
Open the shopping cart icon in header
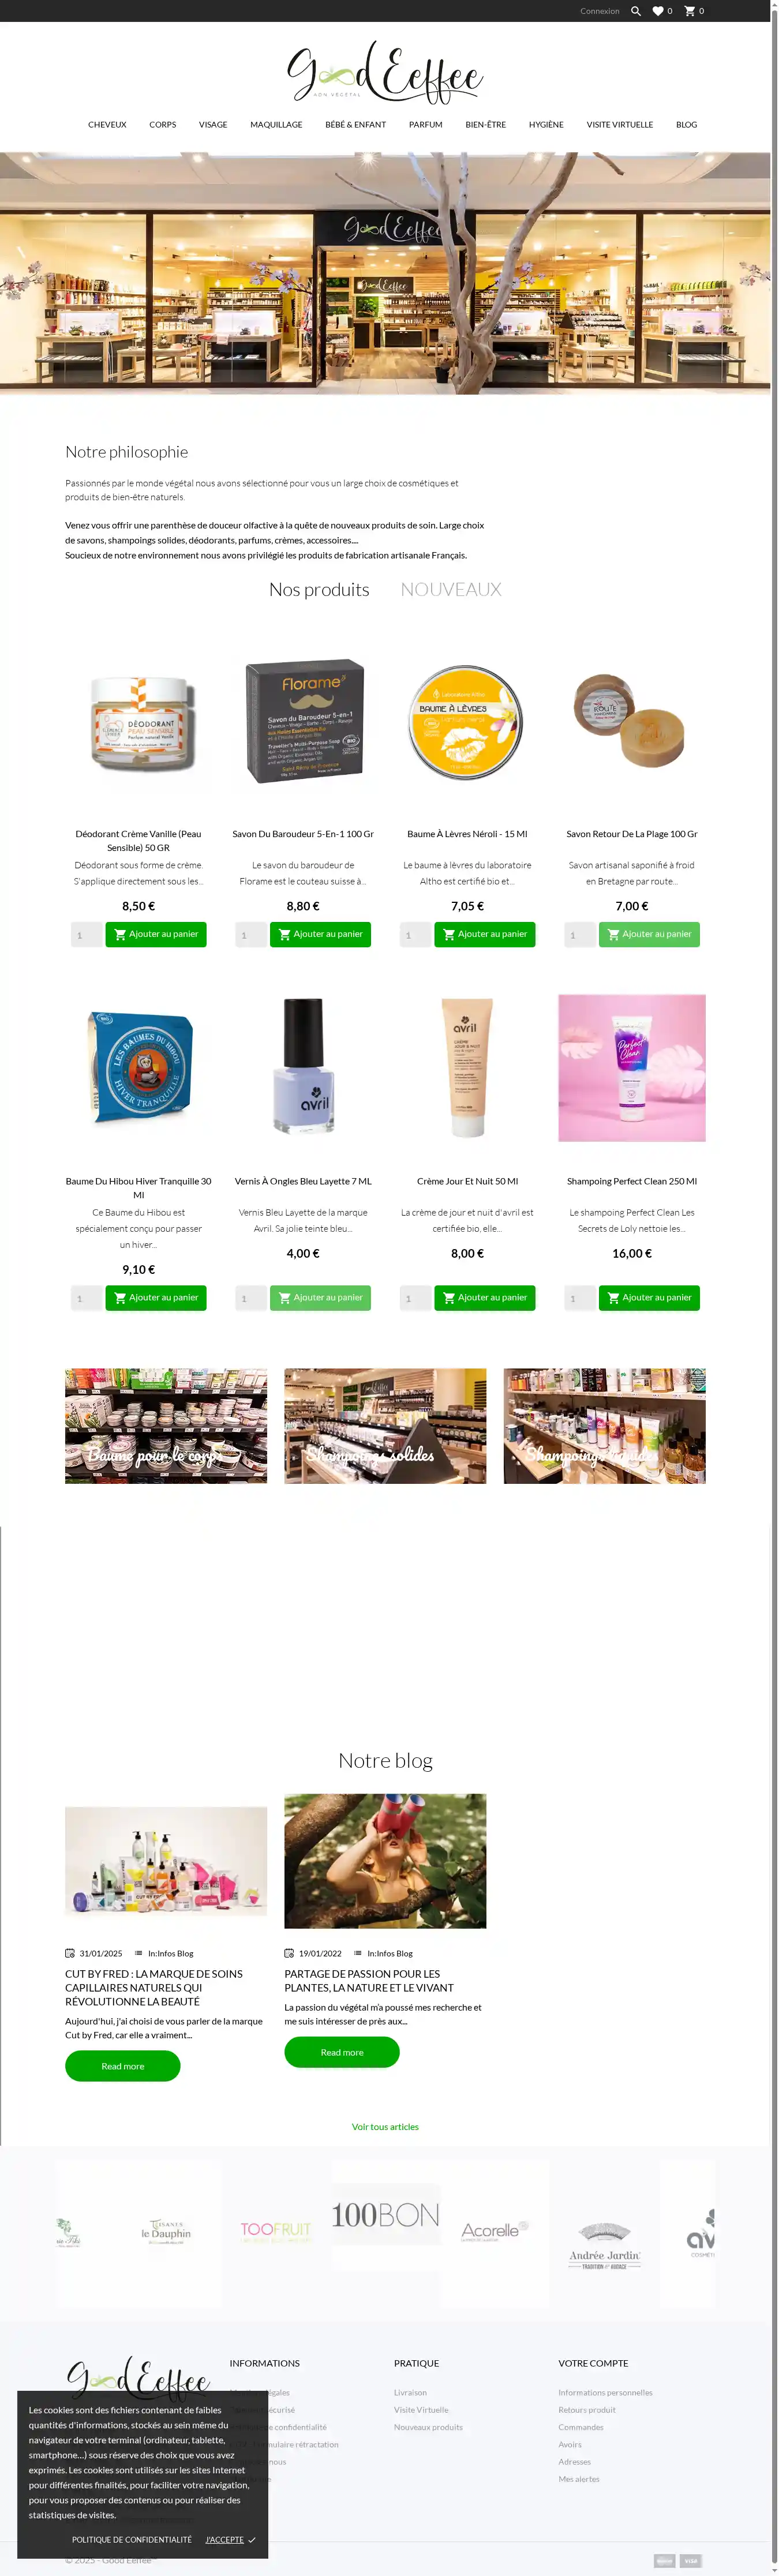[689, 11]
